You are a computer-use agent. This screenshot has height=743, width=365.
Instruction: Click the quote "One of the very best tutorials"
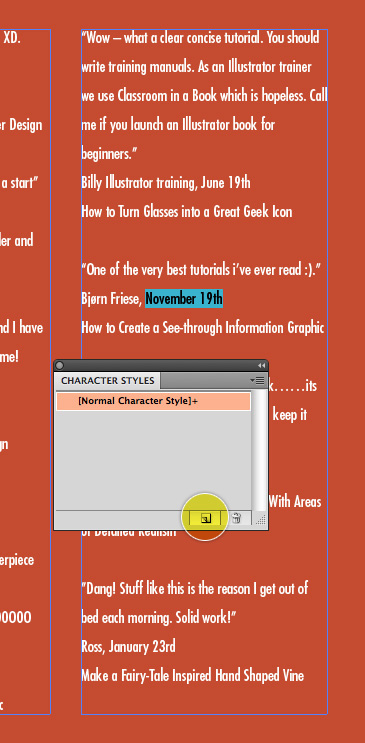coord(201,270)
